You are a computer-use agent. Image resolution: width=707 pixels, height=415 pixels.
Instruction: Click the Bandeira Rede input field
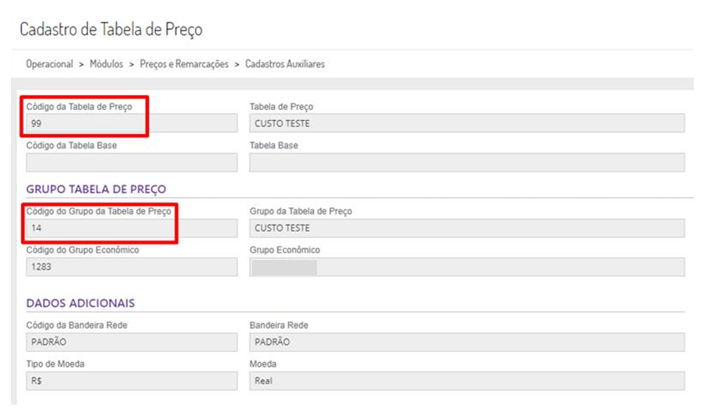click(x=466, y=342)
